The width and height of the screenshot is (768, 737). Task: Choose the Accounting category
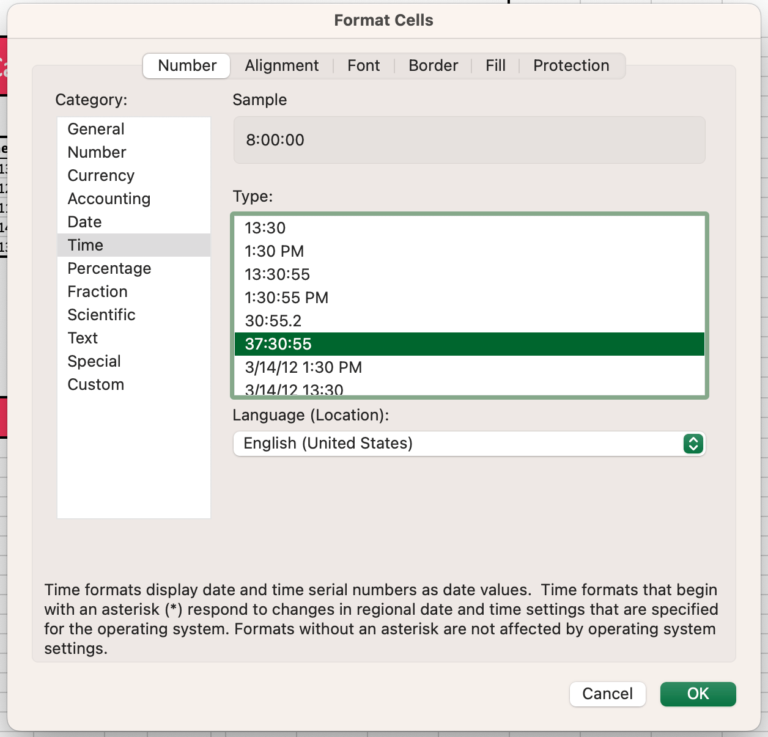(x=134, y=198)
